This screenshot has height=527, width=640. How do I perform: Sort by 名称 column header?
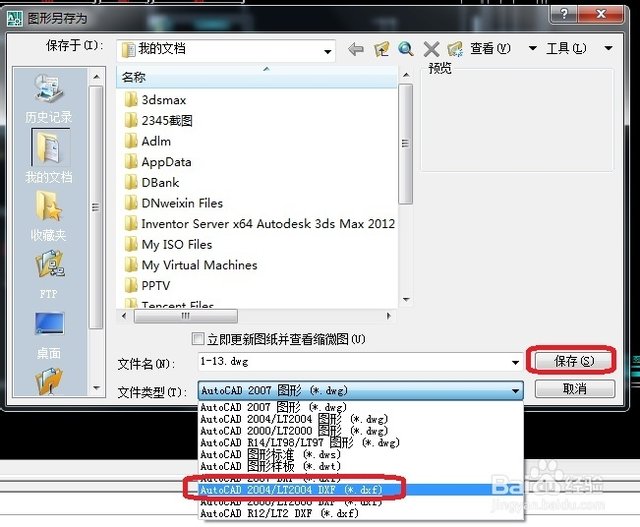[x=256, y=77]
